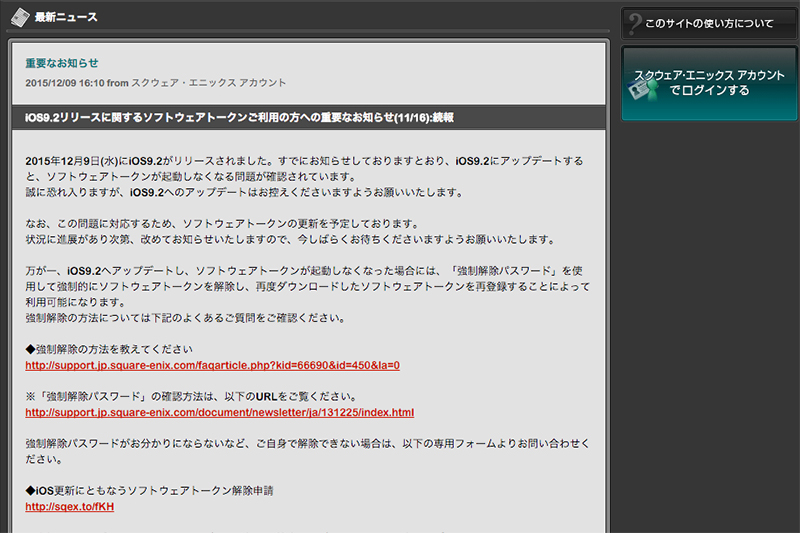Click the newspaper icon beside 最新ニュース

[20, 18]
